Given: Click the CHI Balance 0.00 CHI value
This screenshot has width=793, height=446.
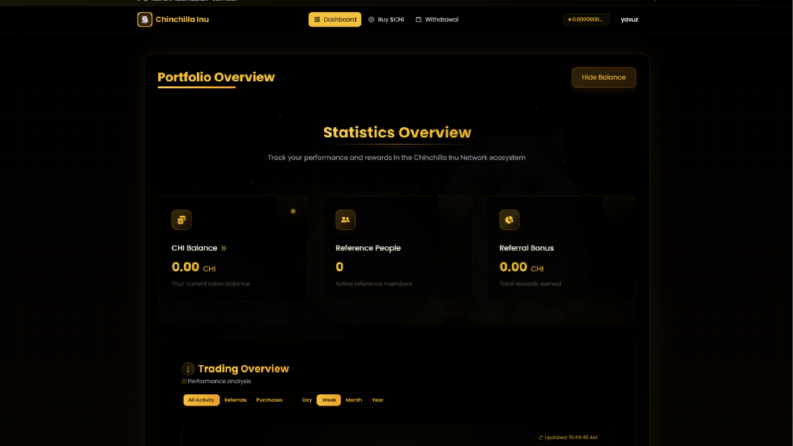Looking at the screenshot, I should [x=194, y=267].
